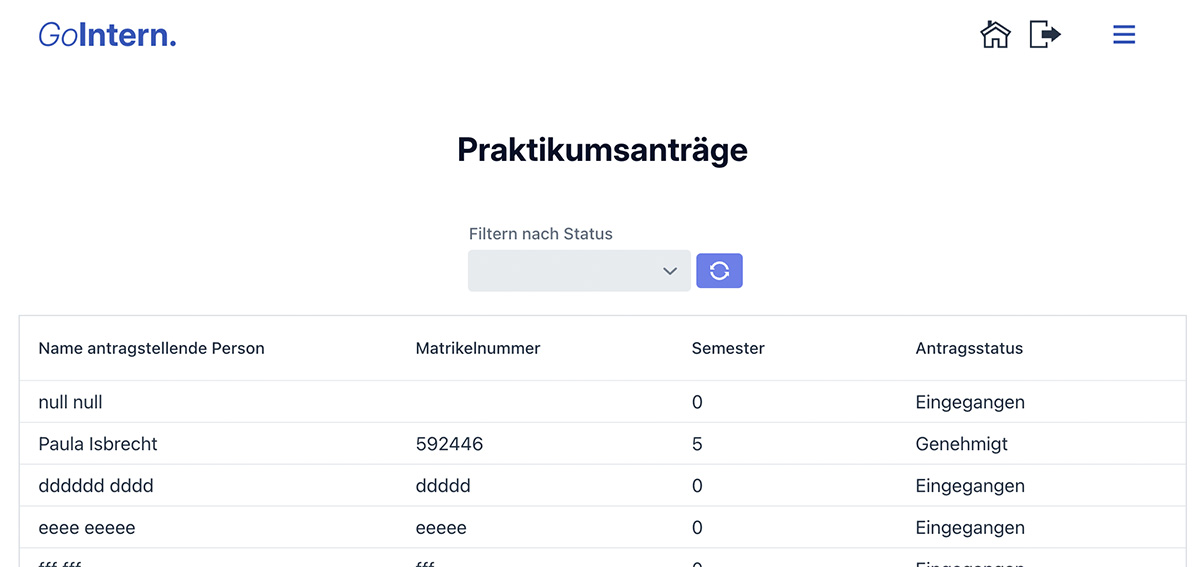Open the eeee eeeee application entry
This screenshot has width=1202, height=567.
point(87,528)
